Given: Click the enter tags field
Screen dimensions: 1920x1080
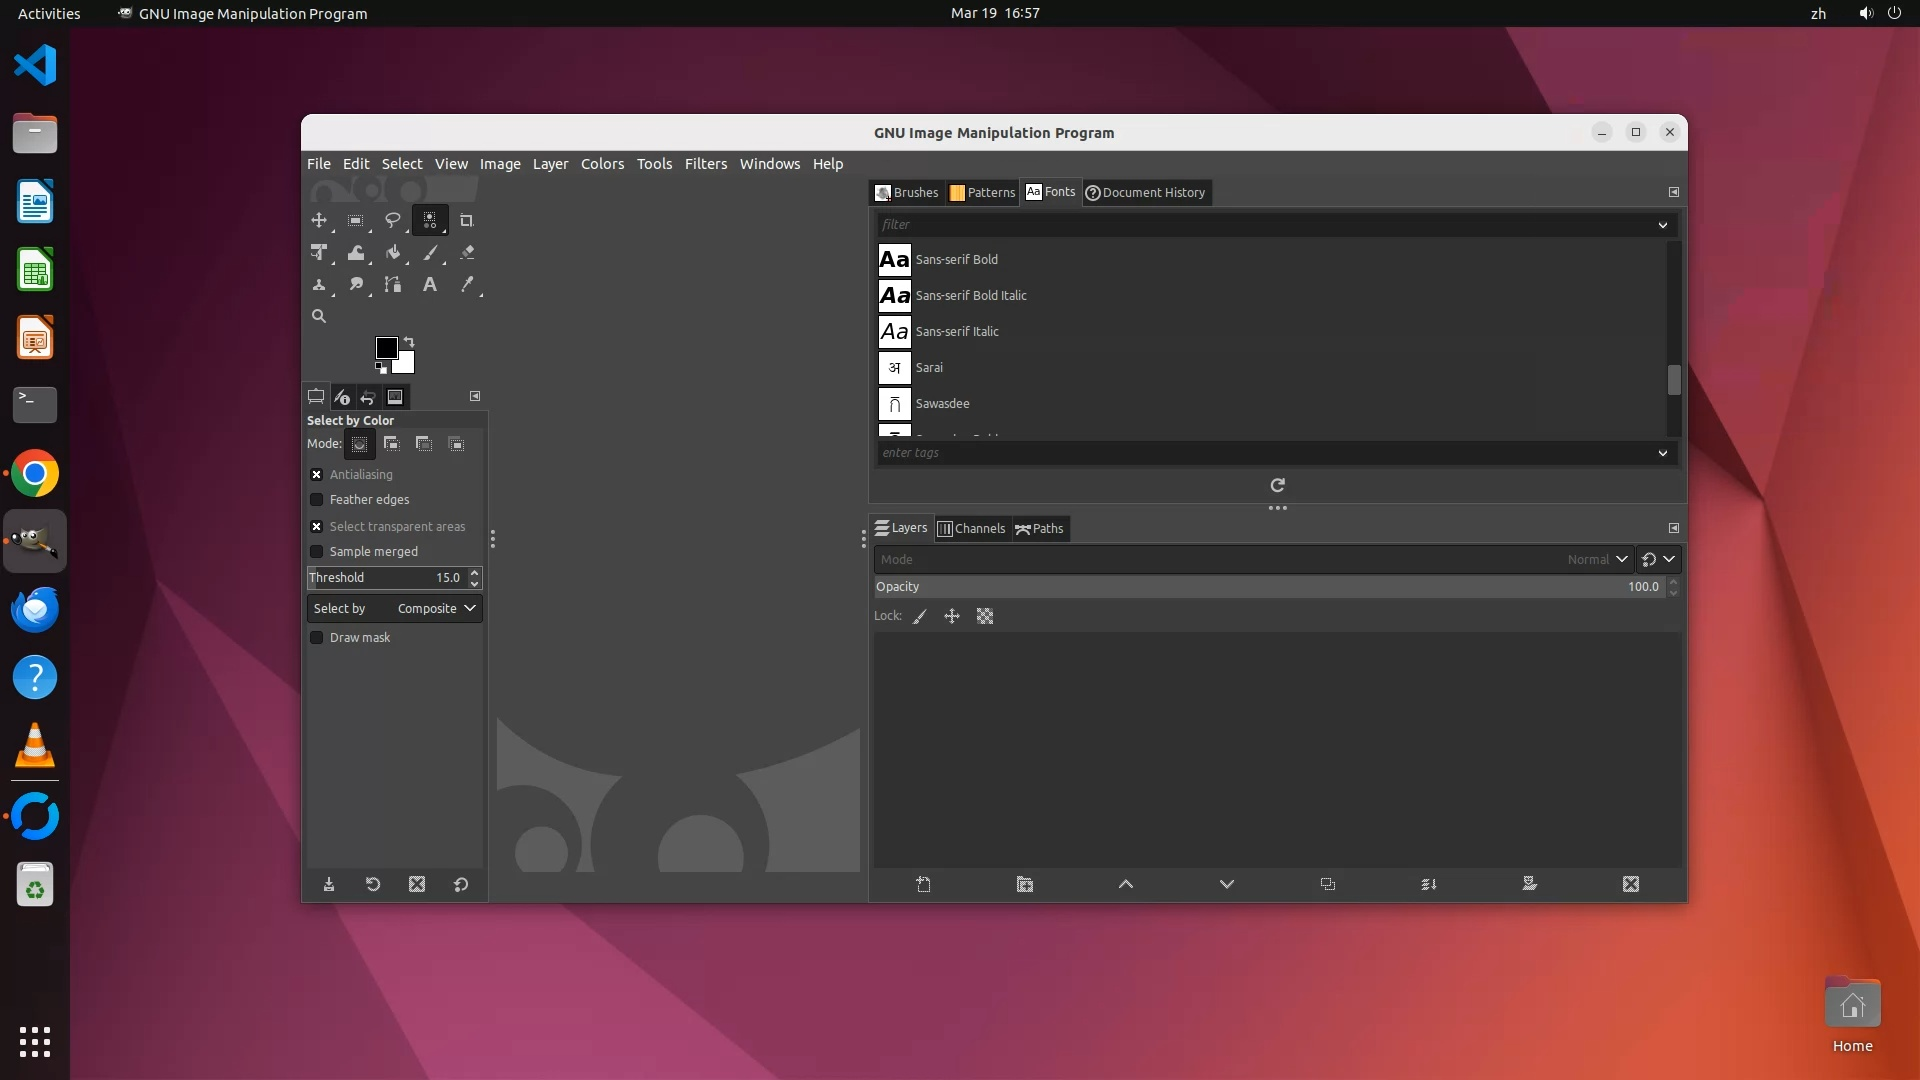Looking at the screenshot, I should pos(1265,453).
